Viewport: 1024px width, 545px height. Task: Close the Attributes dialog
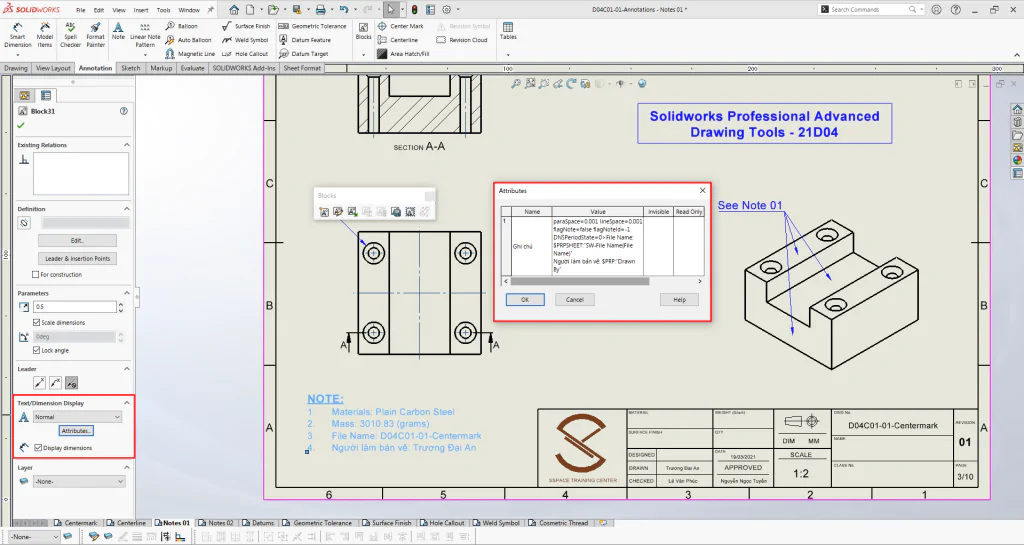pos(703,191)
